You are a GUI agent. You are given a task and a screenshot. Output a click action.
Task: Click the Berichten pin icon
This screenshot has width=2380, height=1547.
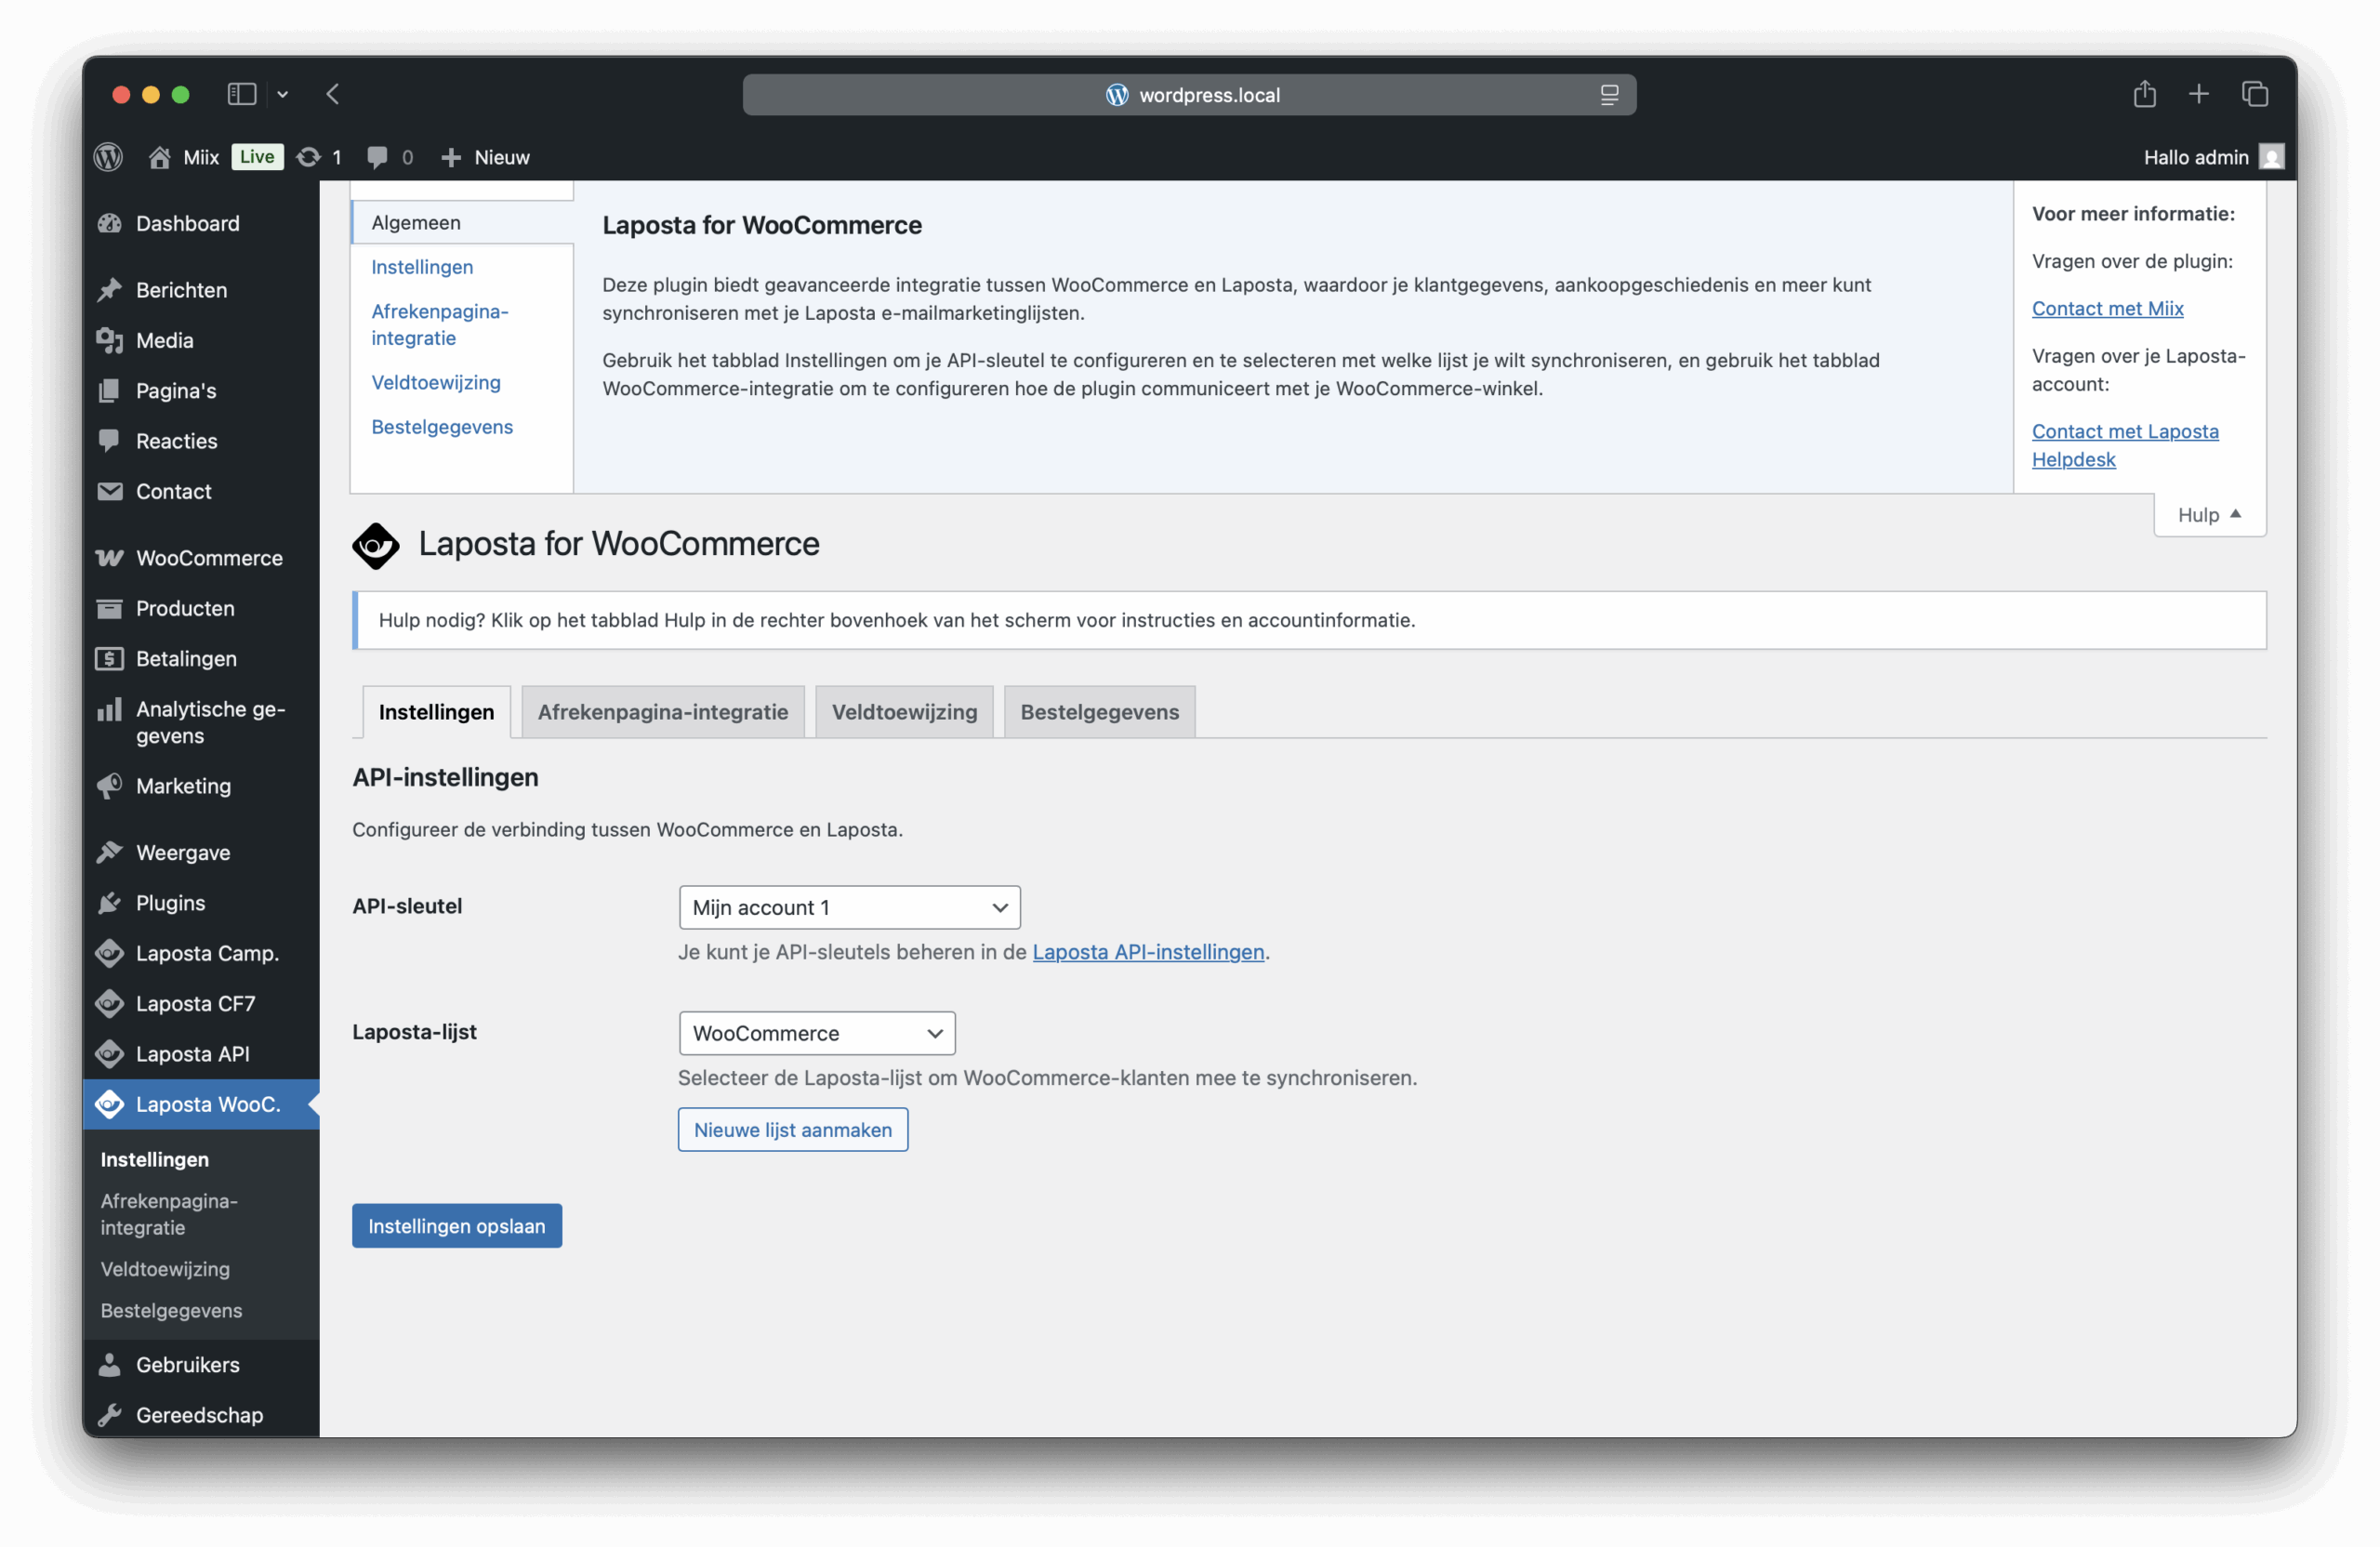(110, 290)
